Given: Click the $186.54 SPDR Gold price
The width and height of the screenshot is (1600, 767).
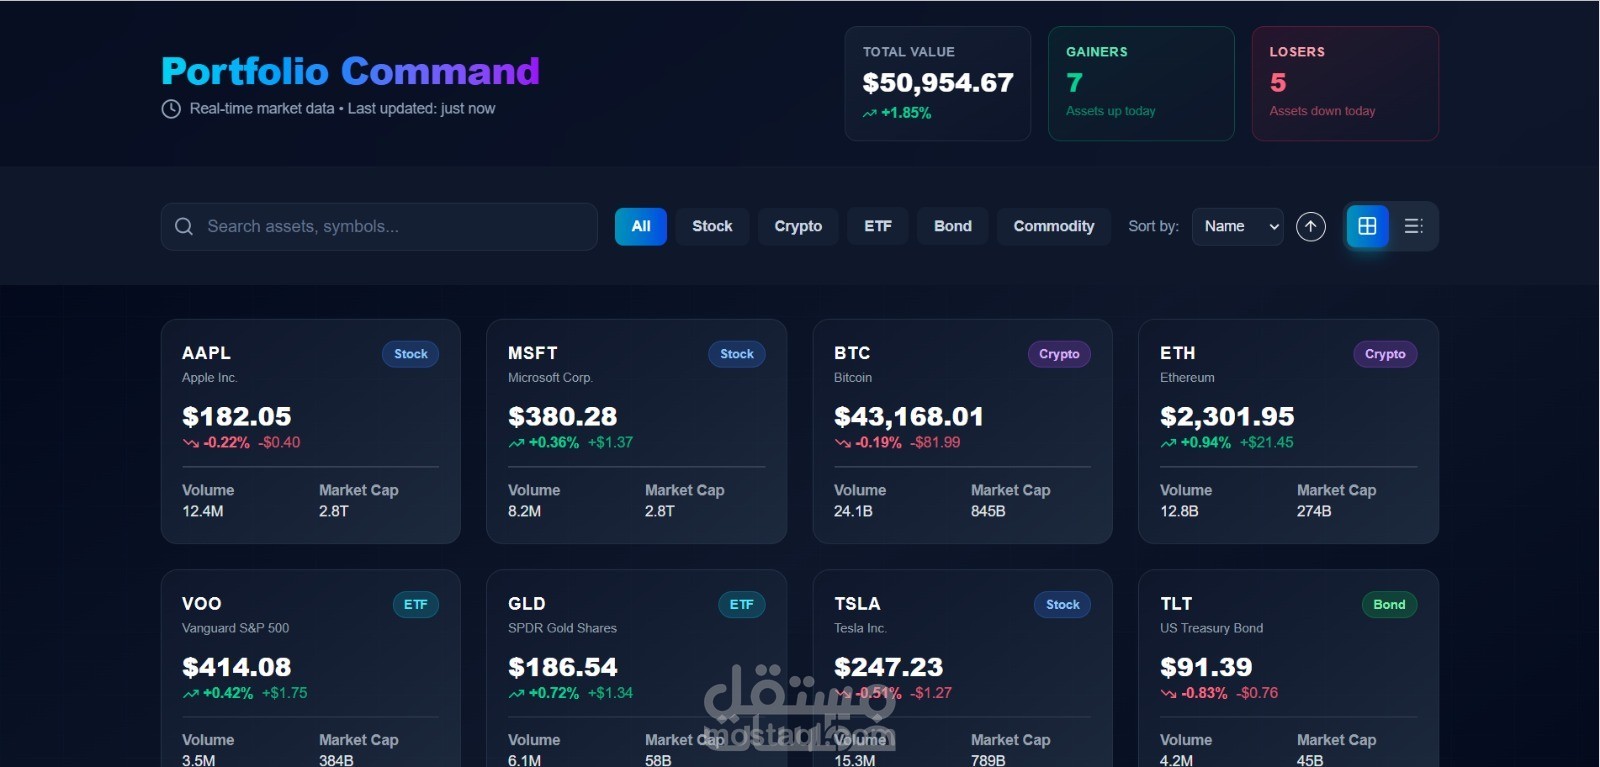Looking at the screenshot, I should pos(563,667).
